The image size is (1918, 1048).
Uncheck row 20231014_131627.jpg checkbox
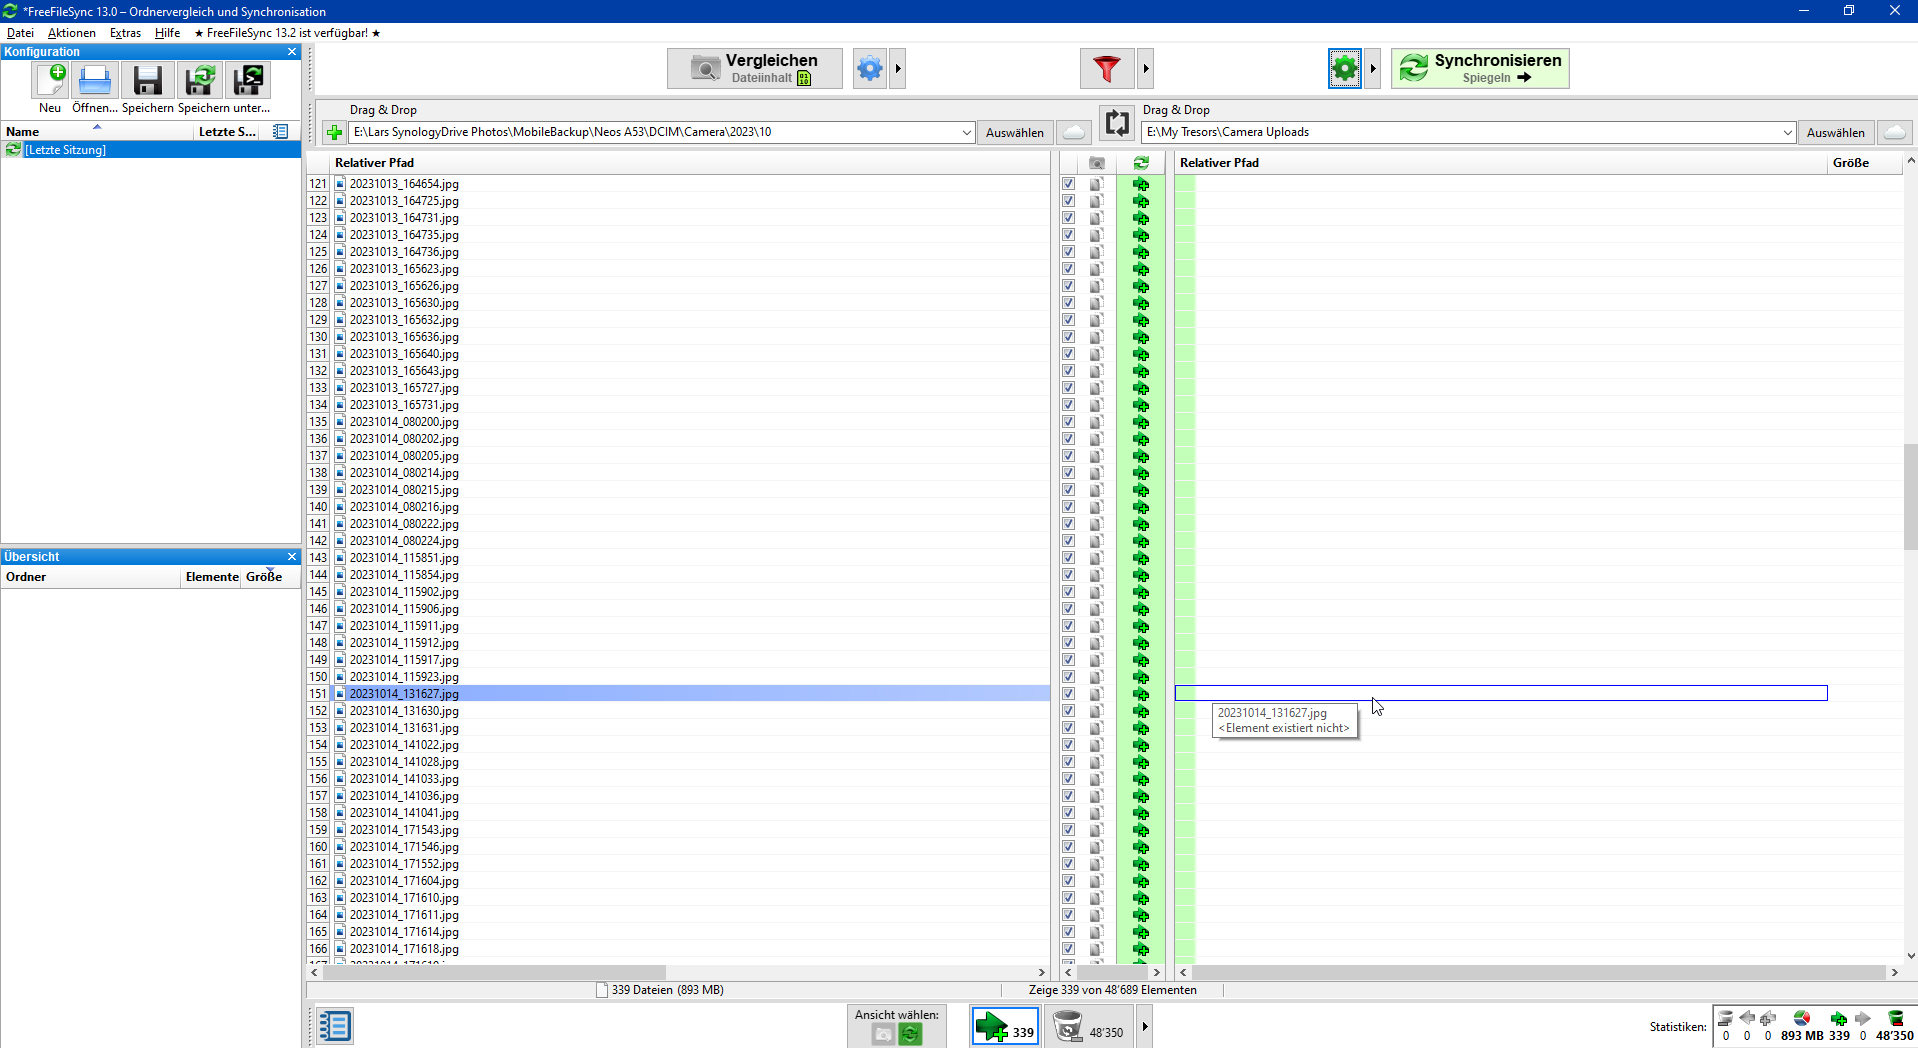1069,694
